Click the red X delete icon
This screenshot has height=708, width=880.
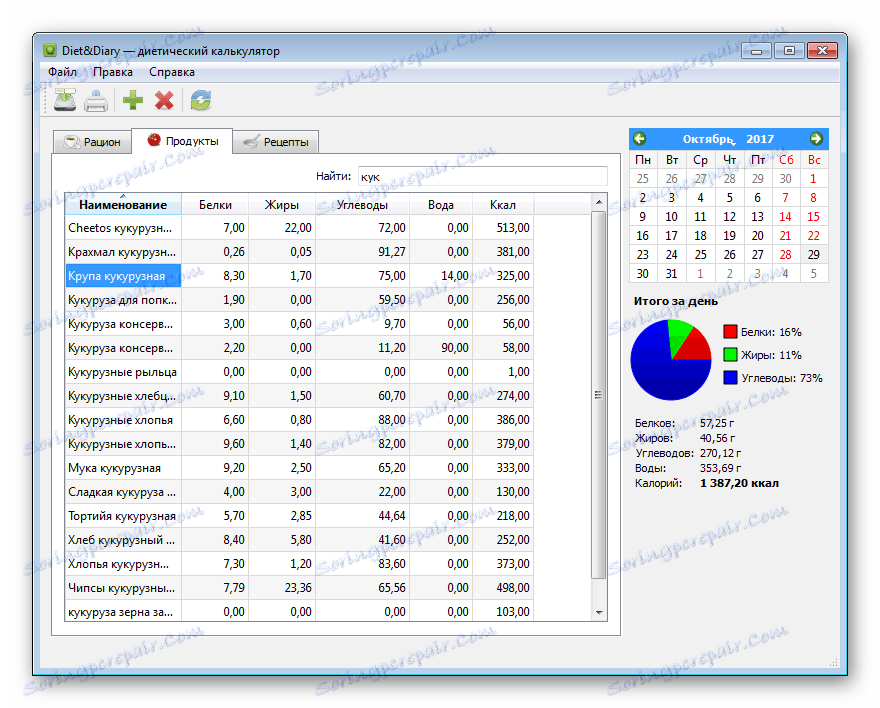pyautogui.click(x=164, y=100)
